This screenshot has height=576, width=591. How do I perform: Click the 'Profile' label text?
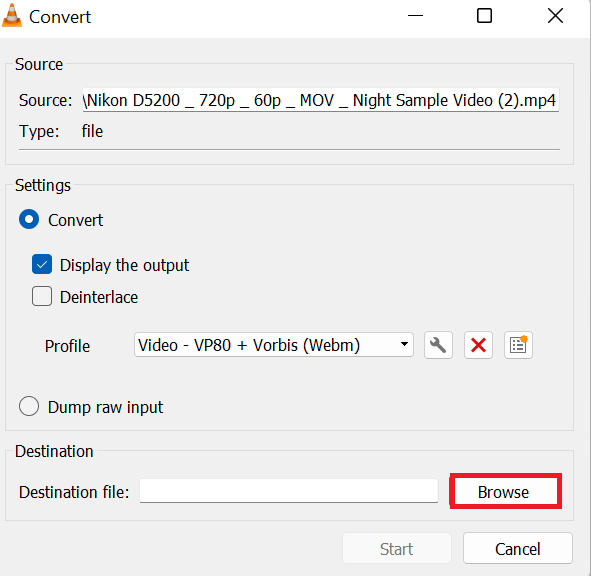(x=67, y=346)
